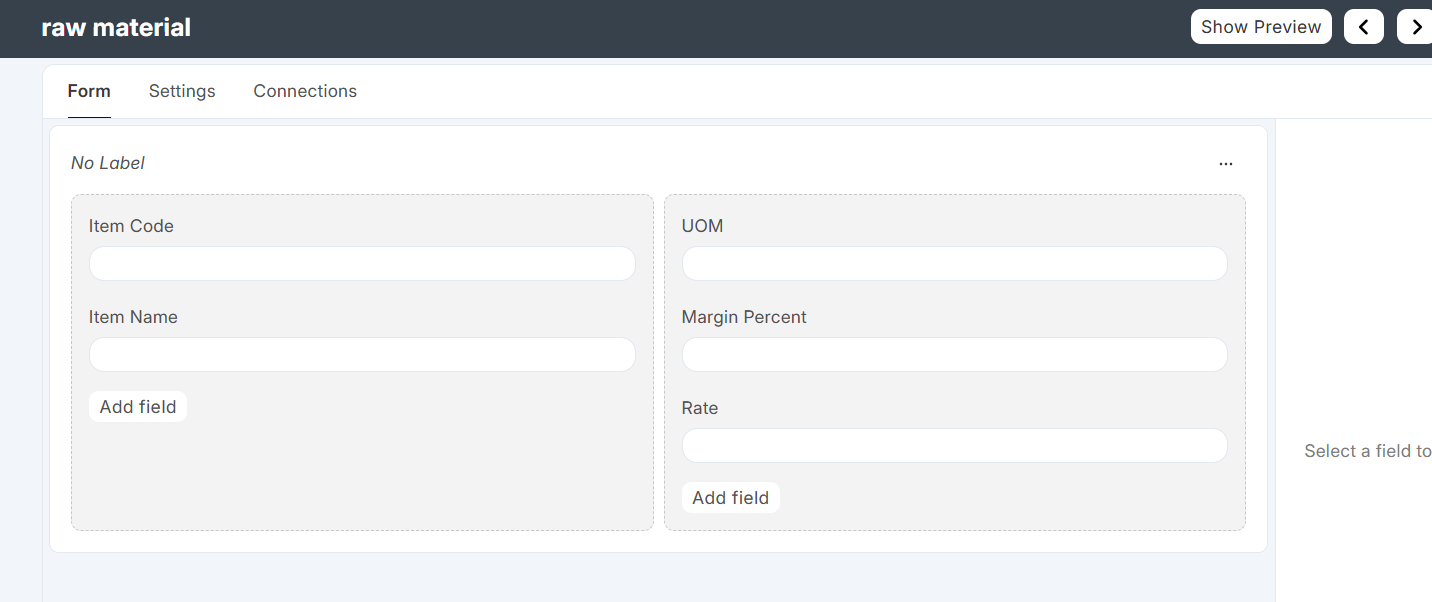The image size is (1432, 602).
Task: Open the Settings tab
Action: pyautogui.click(x=182, y=91)
